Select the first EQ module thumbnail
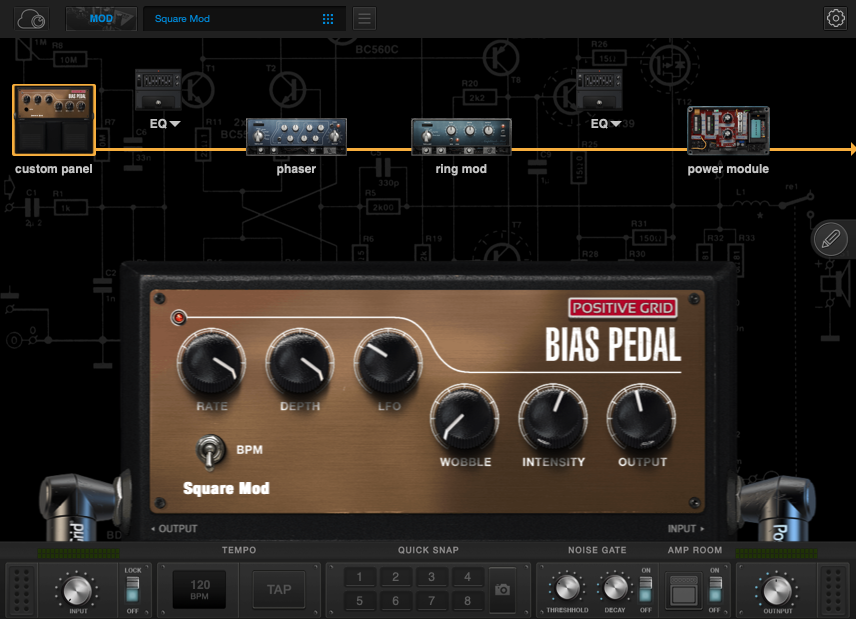The height and width of the screenshot is (619, 856). click(x=158, y=90)
